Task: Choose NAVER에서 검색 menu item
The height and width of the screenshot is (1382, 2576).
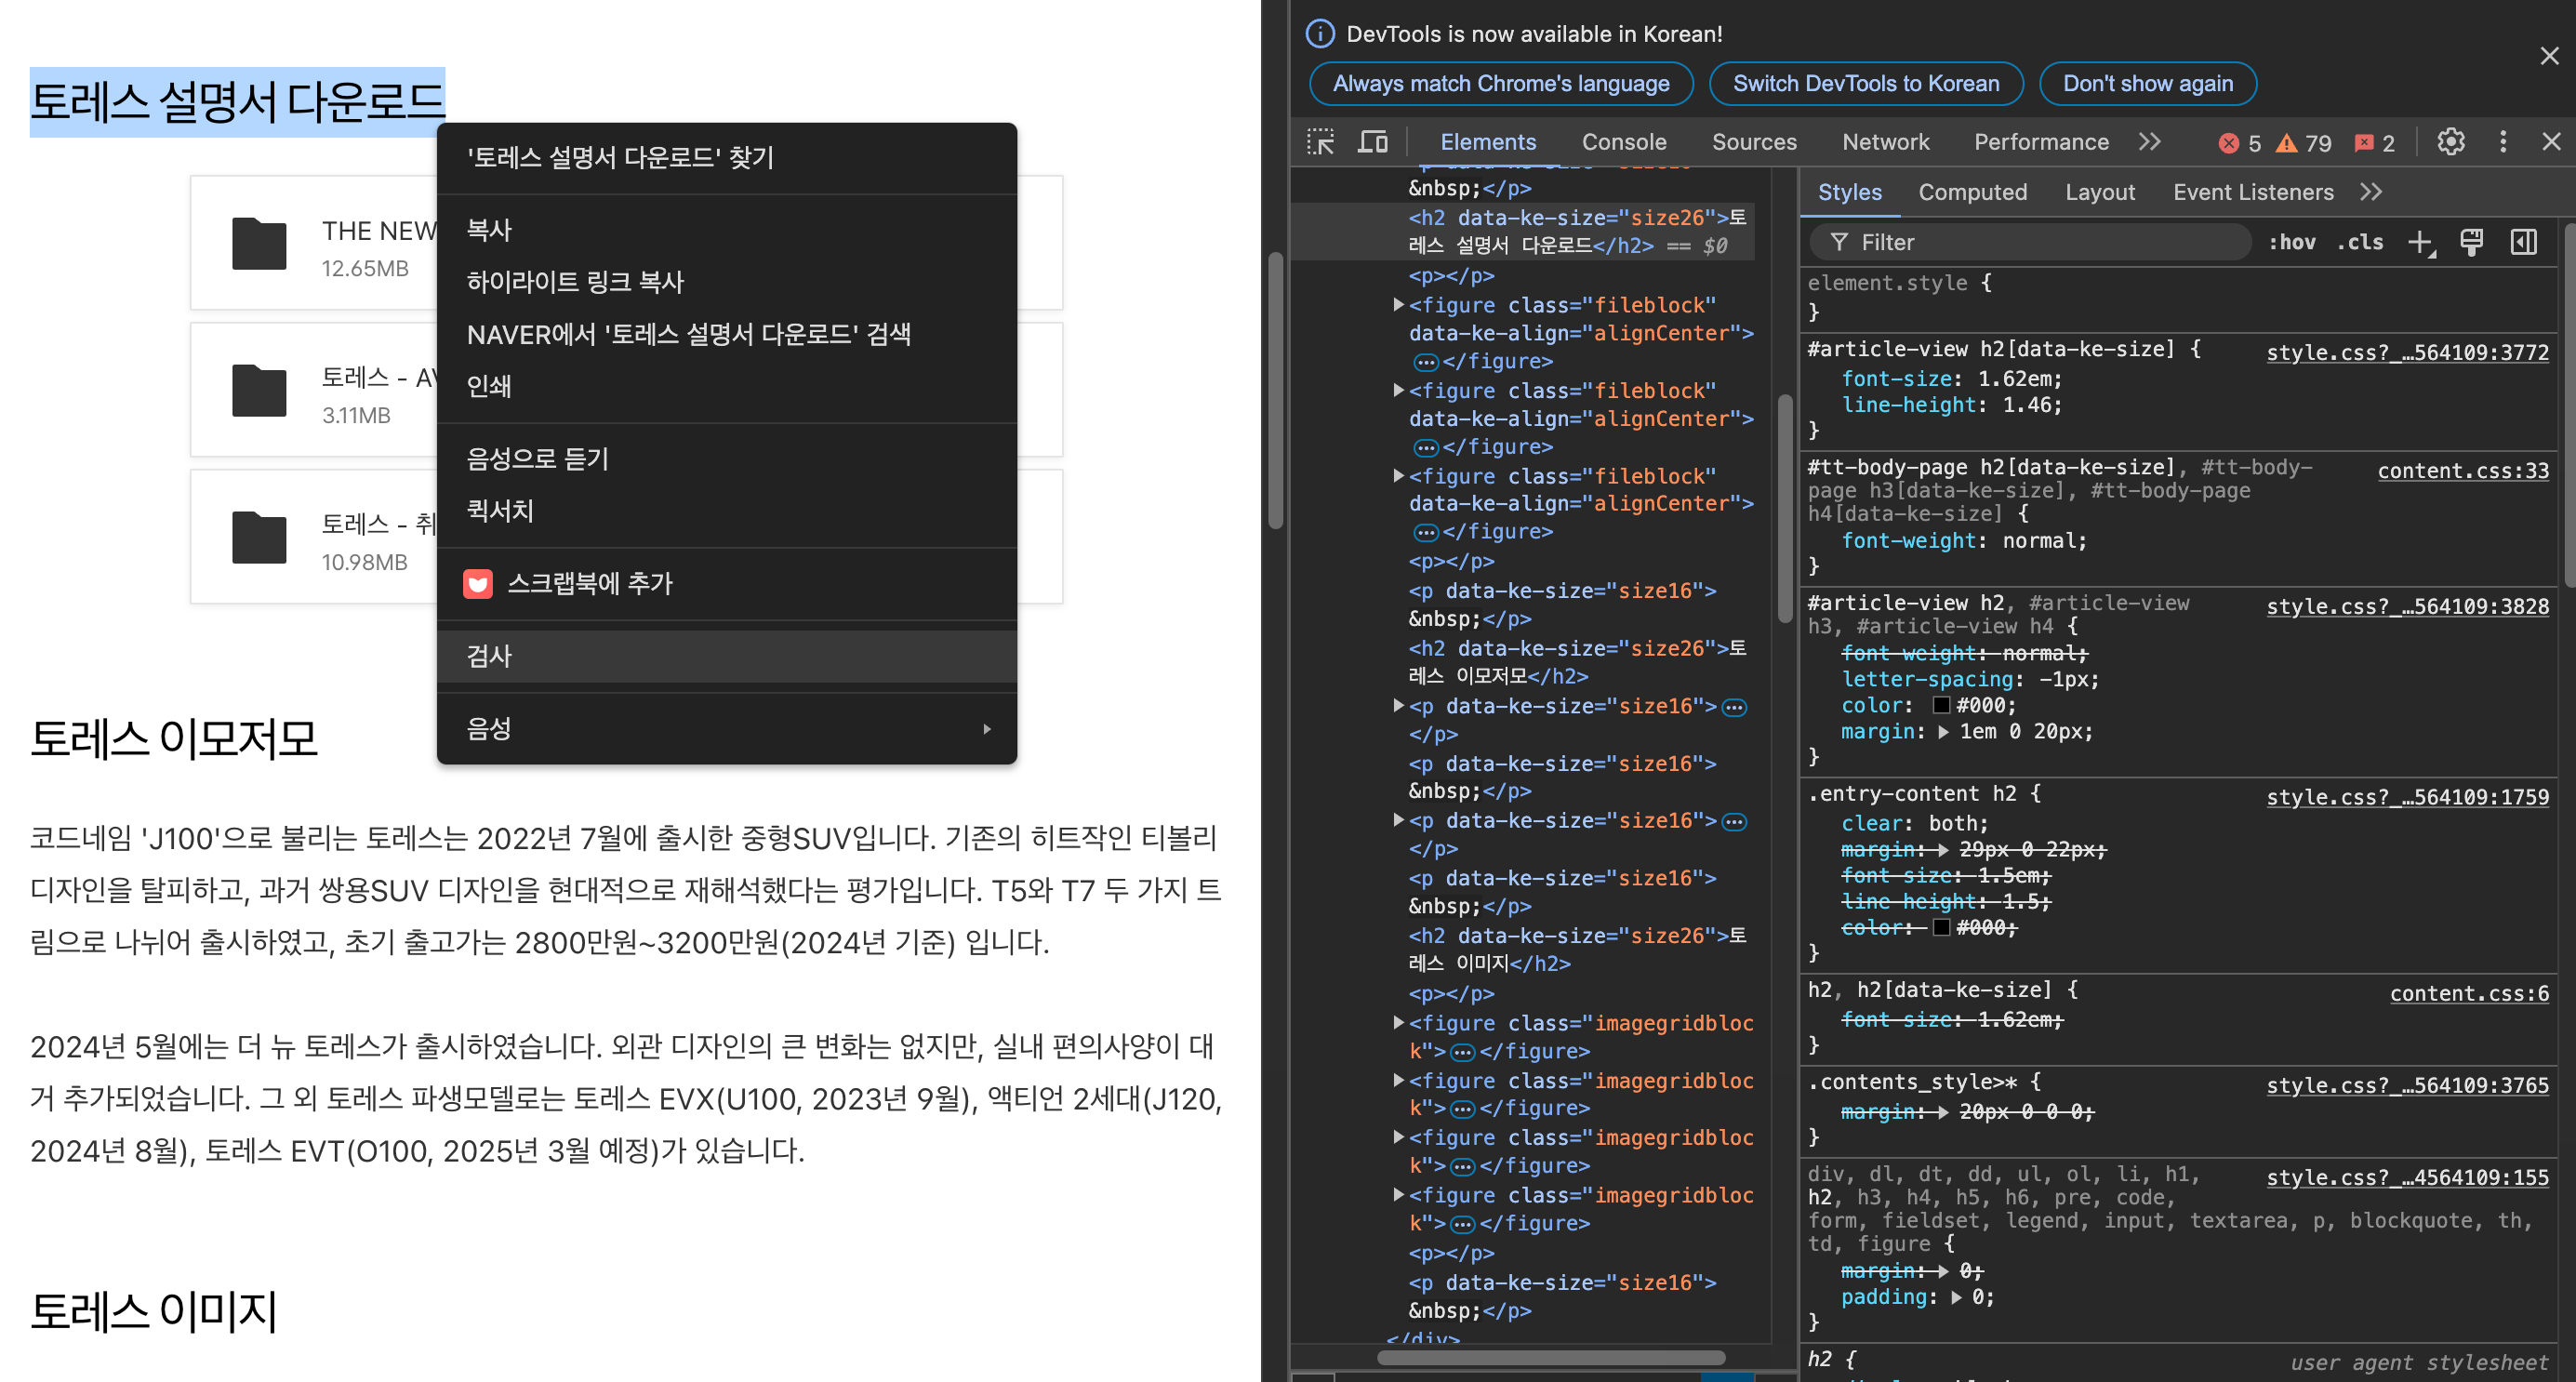Action: 727,334
